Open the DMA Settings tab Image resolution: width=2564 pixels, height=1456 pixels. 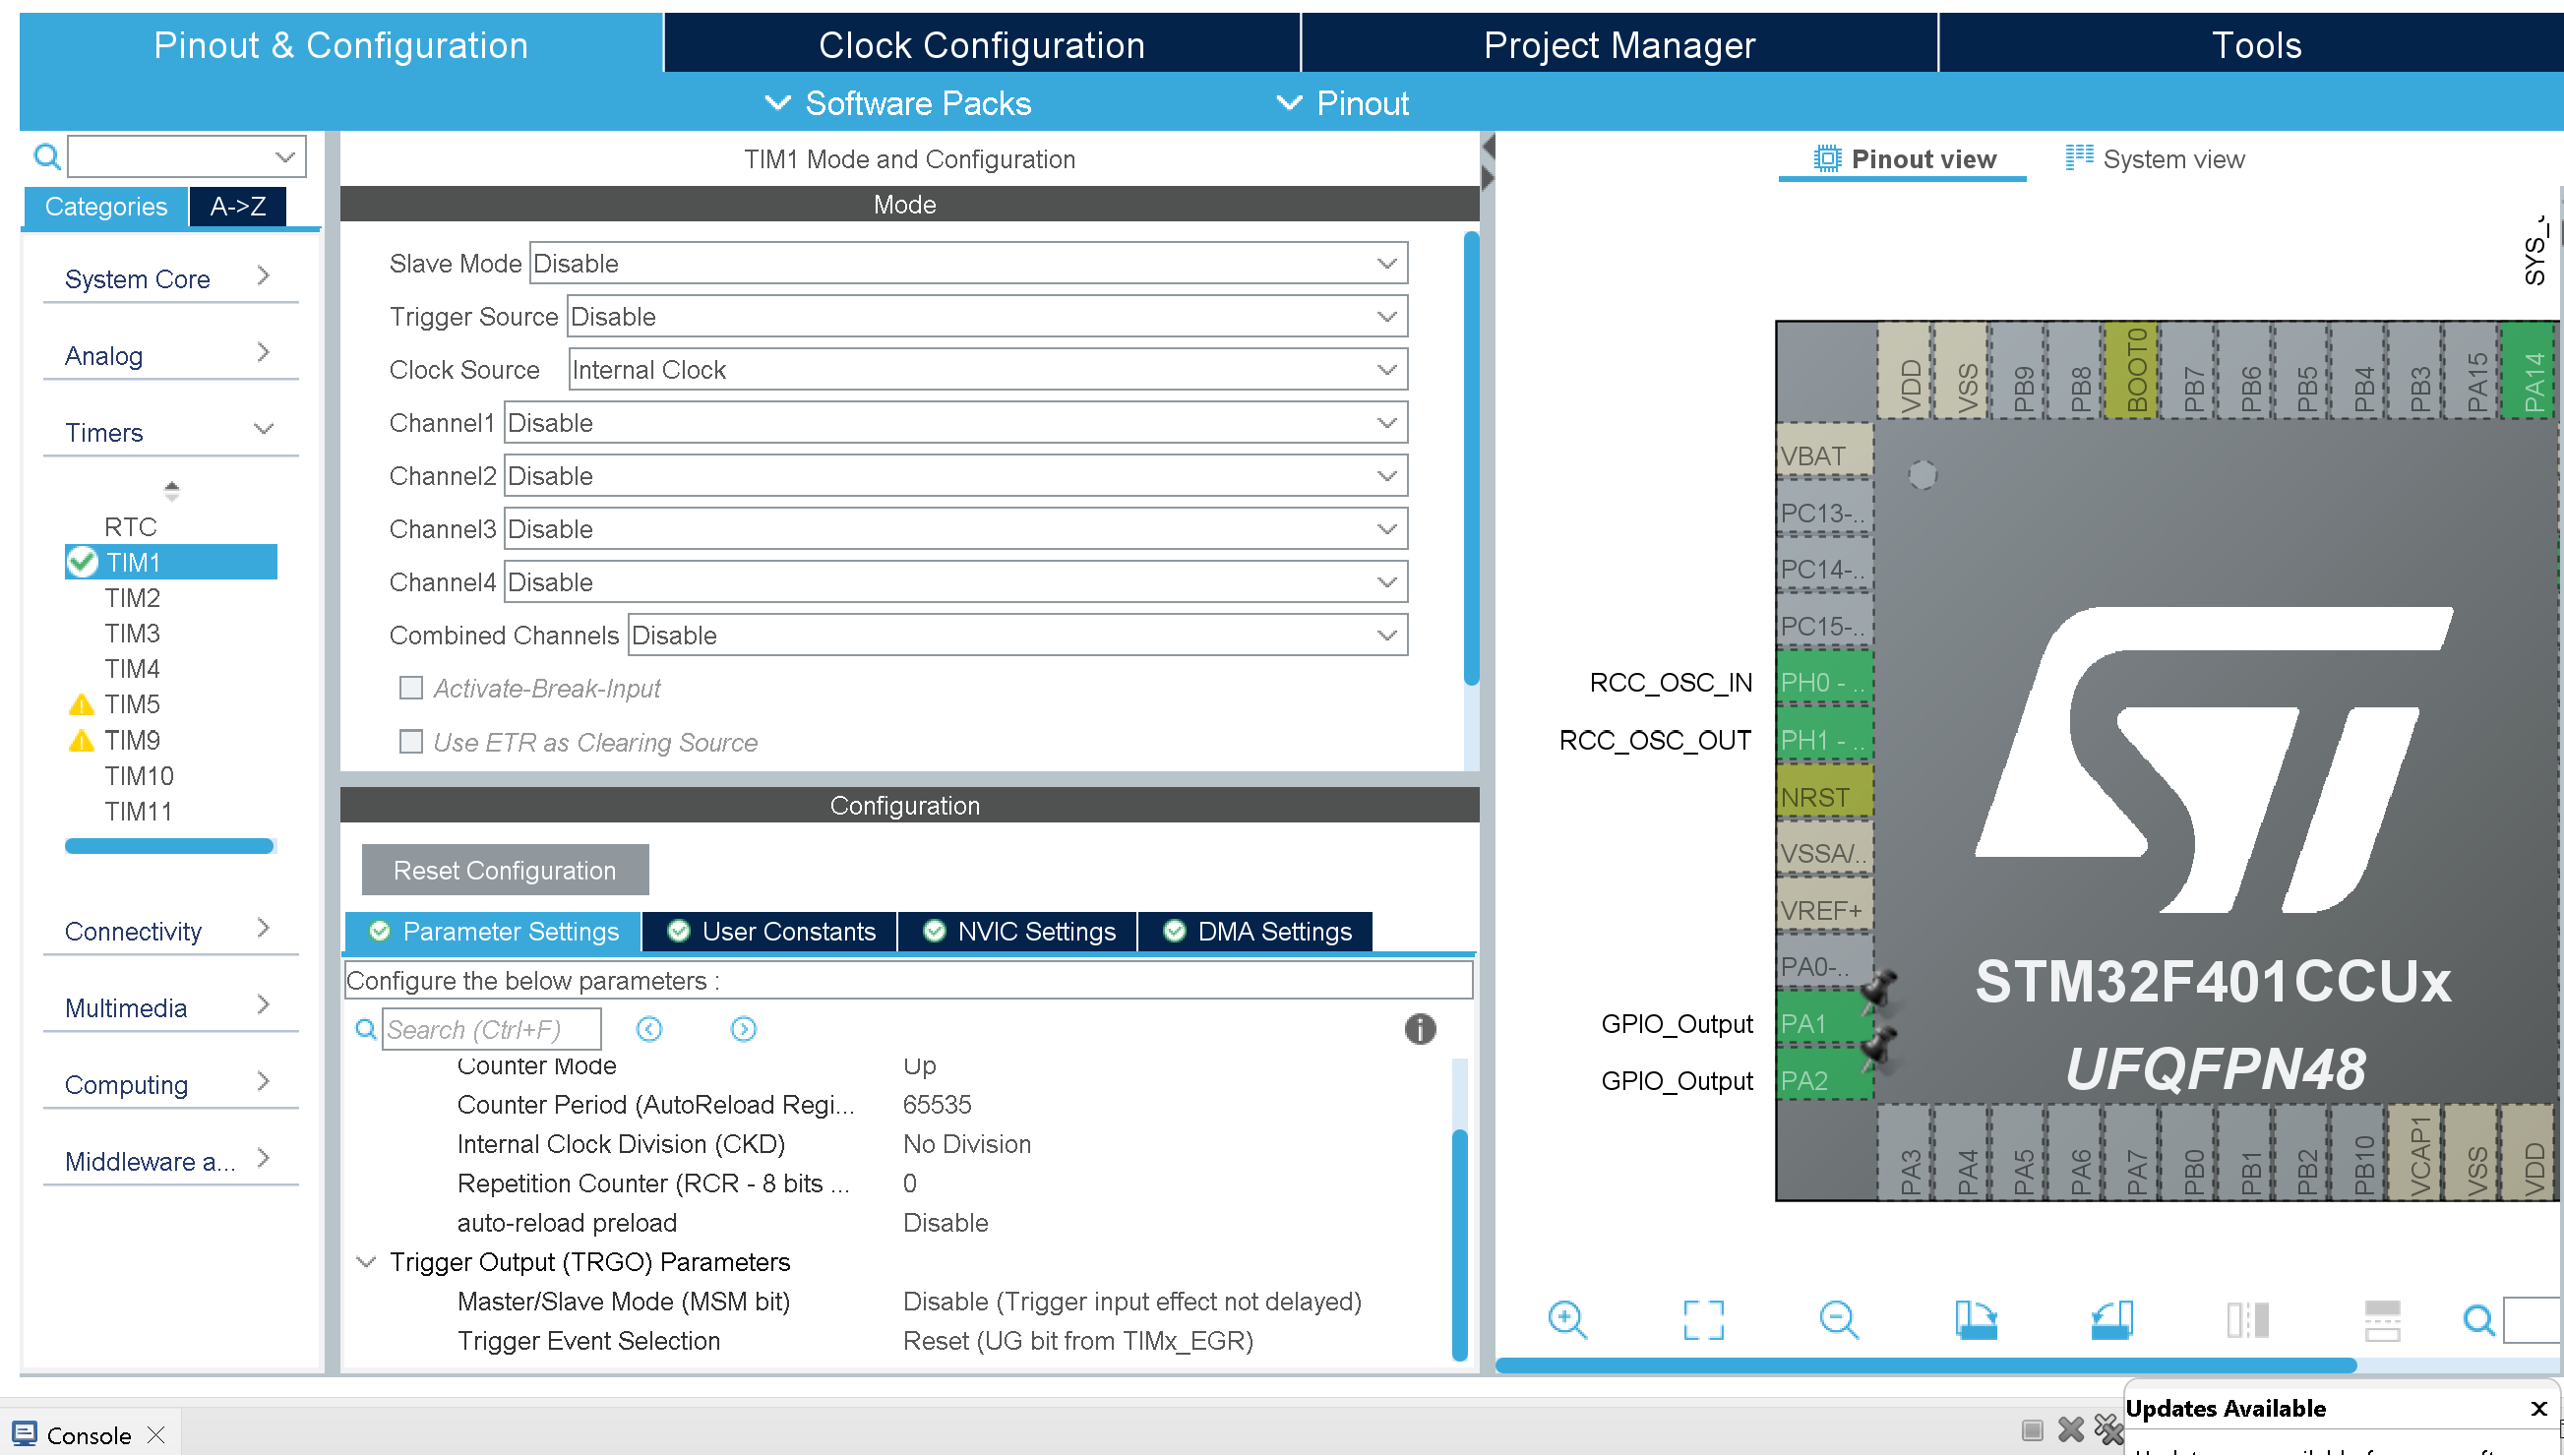[1256, 931]
